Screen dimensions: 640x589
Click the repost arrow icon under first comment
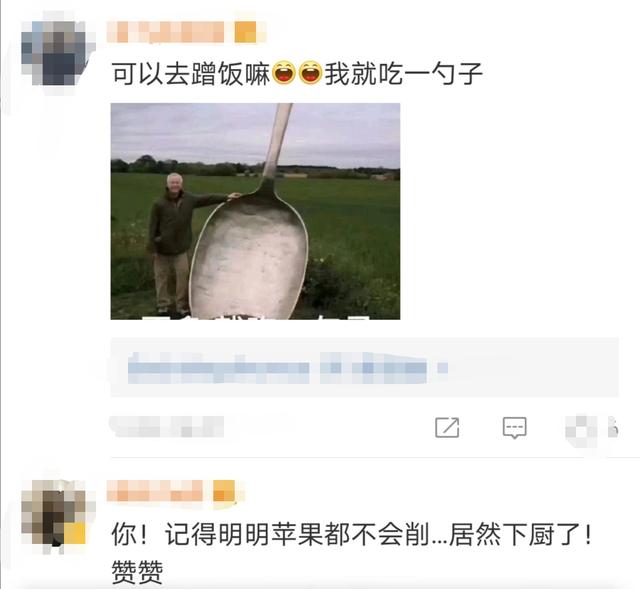(447, 427)
